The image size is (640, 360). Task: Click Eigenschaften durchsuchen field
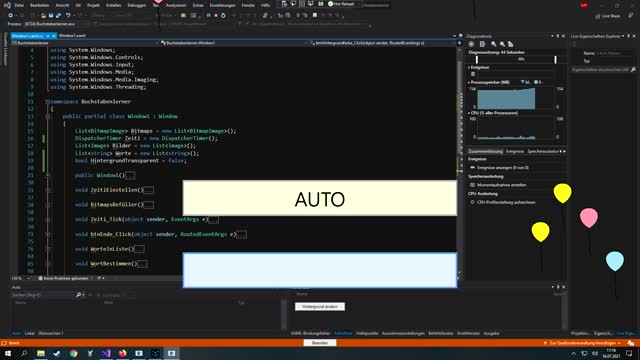[600, 70]
